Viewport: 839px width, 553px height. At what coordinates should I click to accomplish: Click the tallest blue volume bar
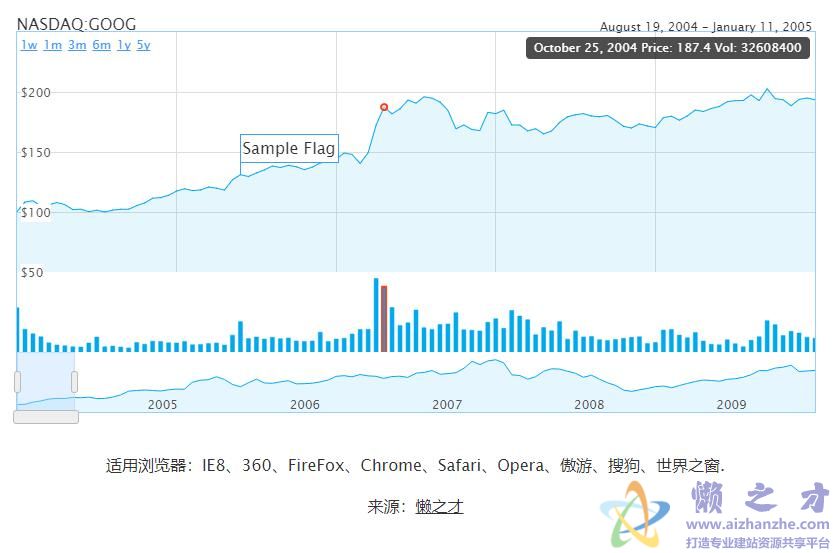(376, 315)
